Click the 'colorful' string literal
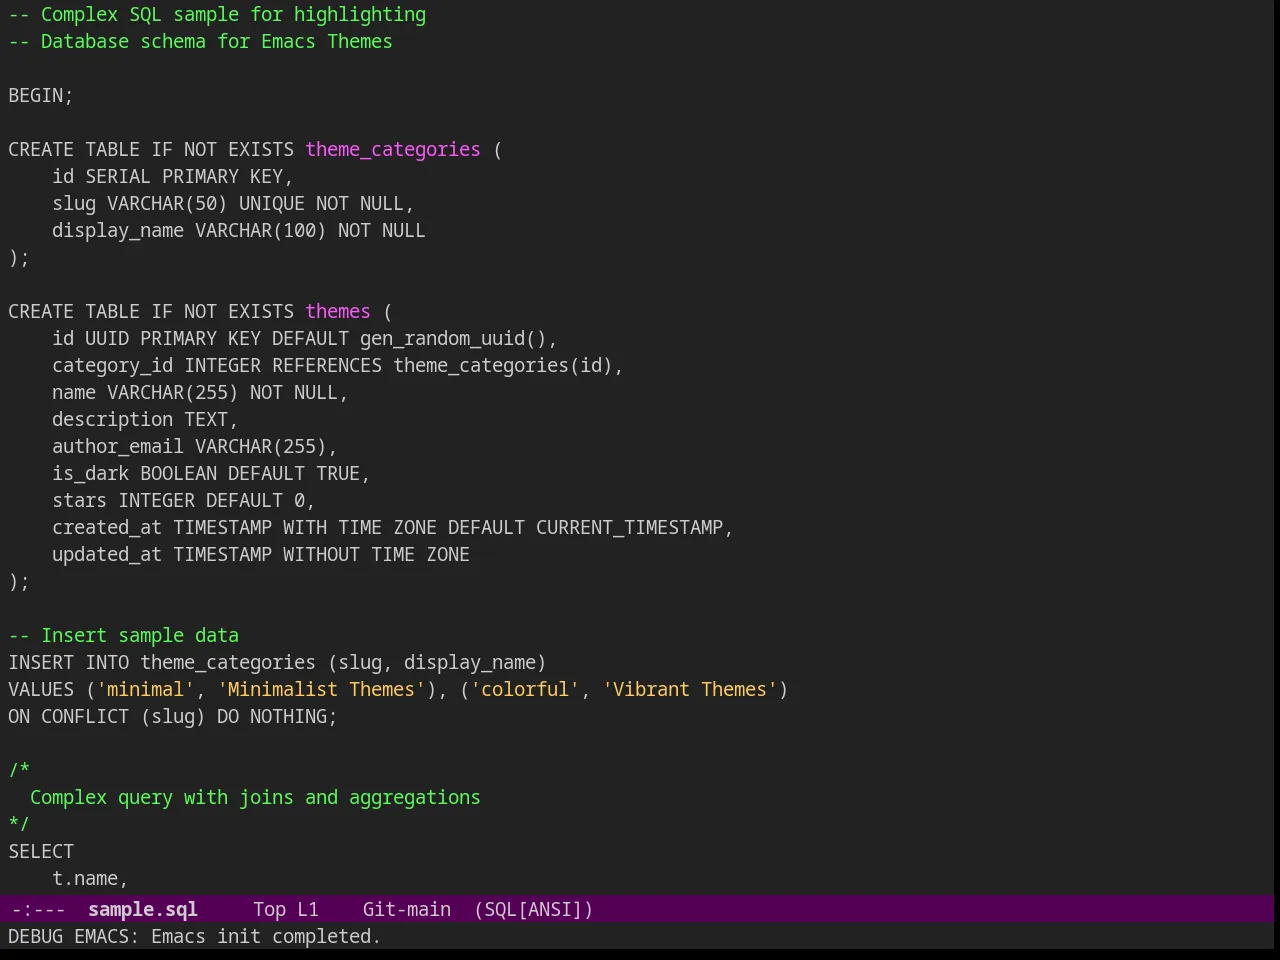Viewport: 1280px width, 960px height. point(525,689)
